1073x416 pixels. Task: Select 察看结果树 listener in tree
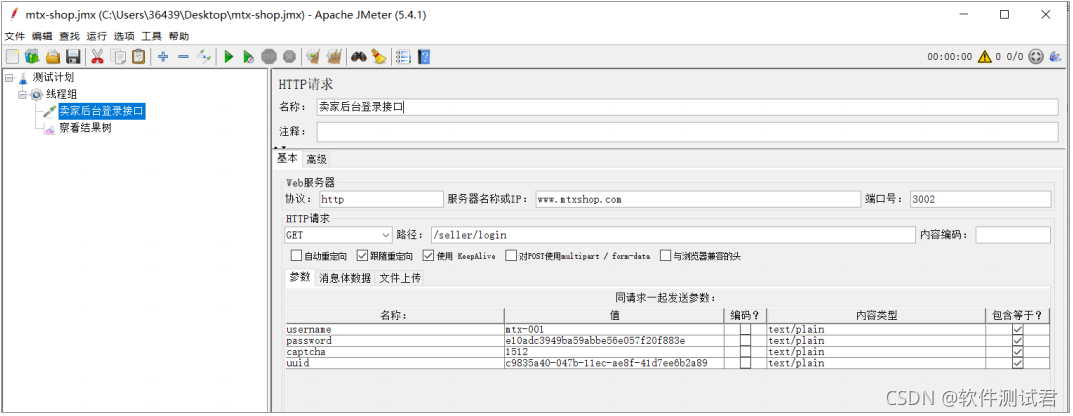coord(85,128)
